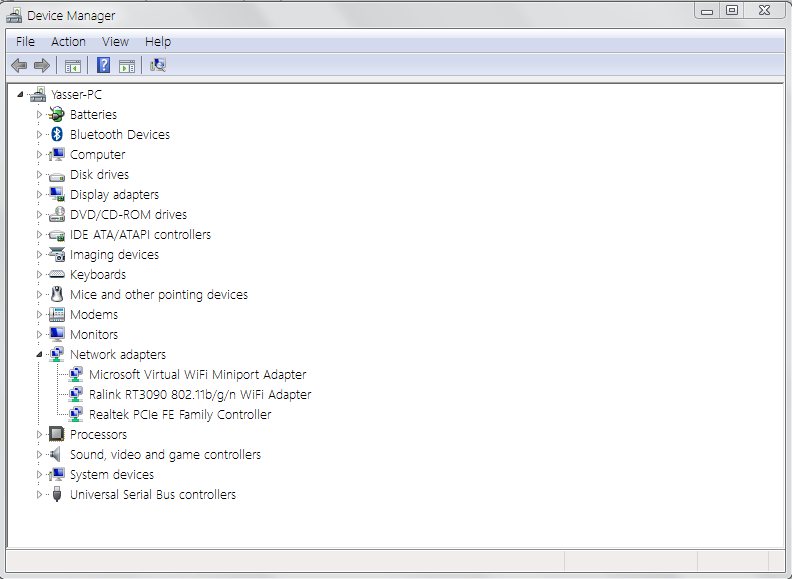
Task: Click Device Manager title bar icon
Action: pyautogui.click(x=14, y=16)
